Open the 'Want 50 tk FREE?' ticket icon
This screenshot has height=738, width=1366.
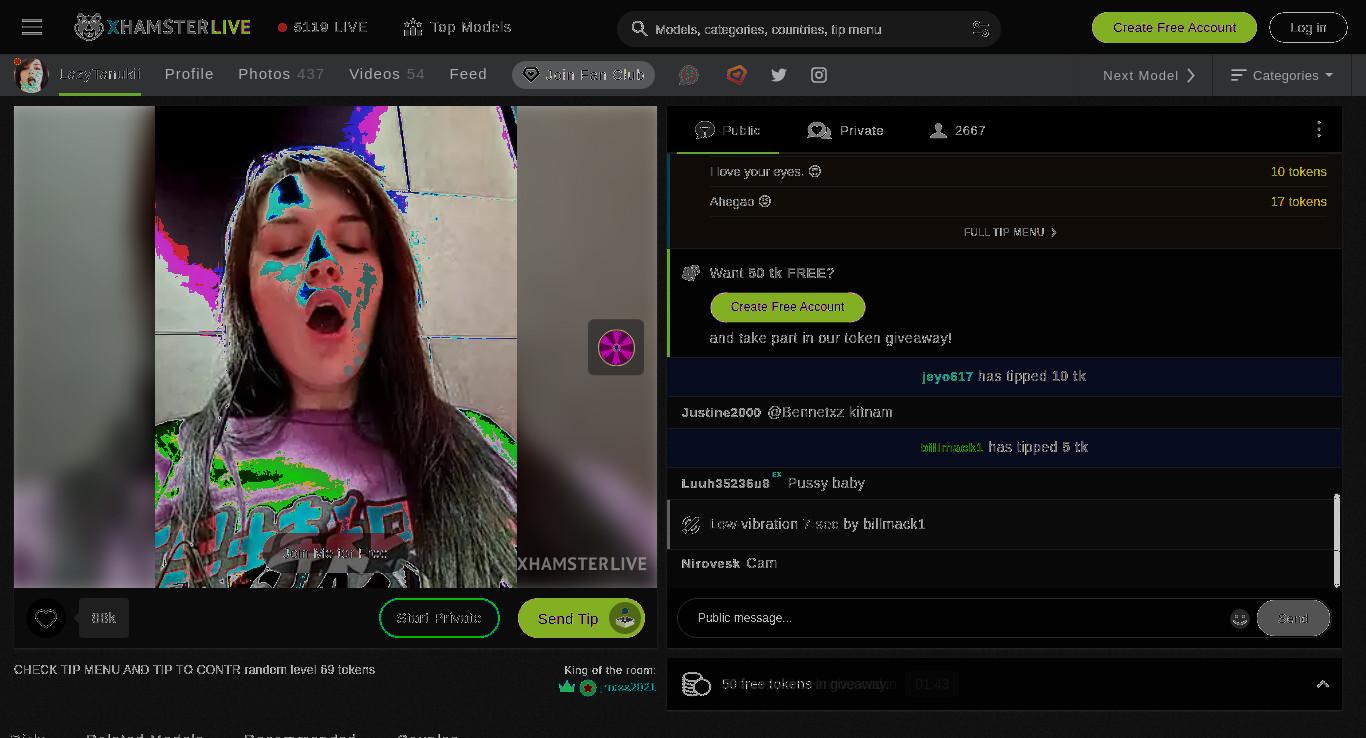(690, 273)
